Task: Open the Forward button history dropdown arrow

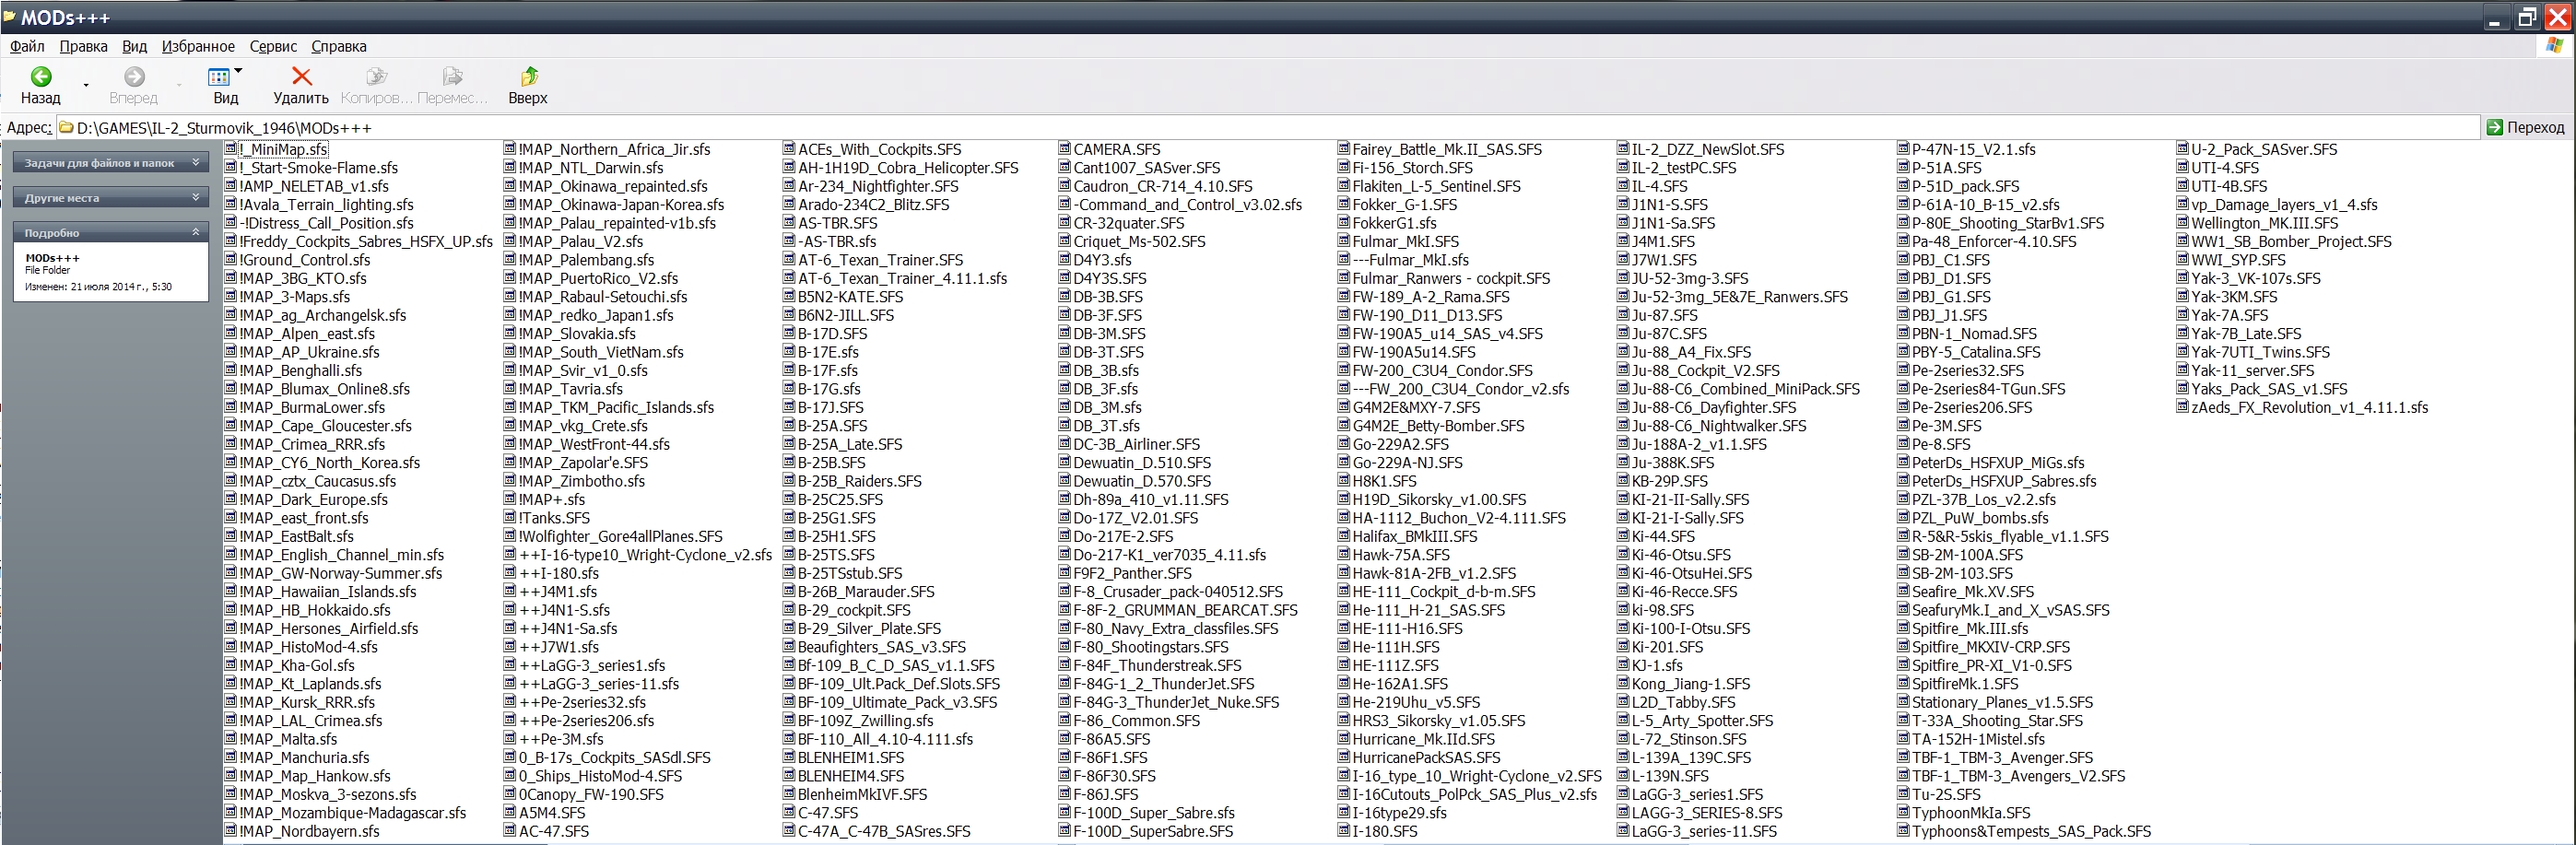Action: pyautogui.click(x=179, y=86)
